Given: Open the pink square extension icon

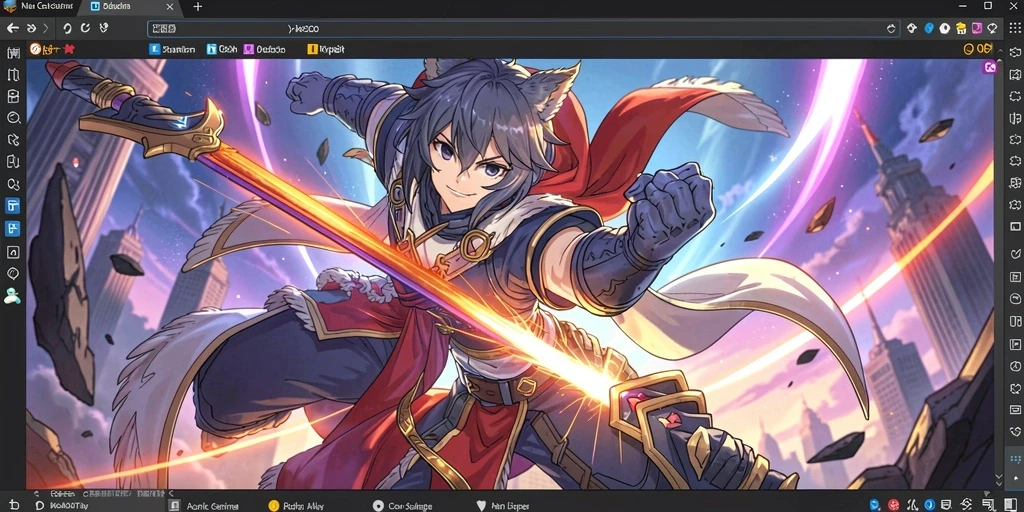Looking at the screenshot, I should pos(976,28).
